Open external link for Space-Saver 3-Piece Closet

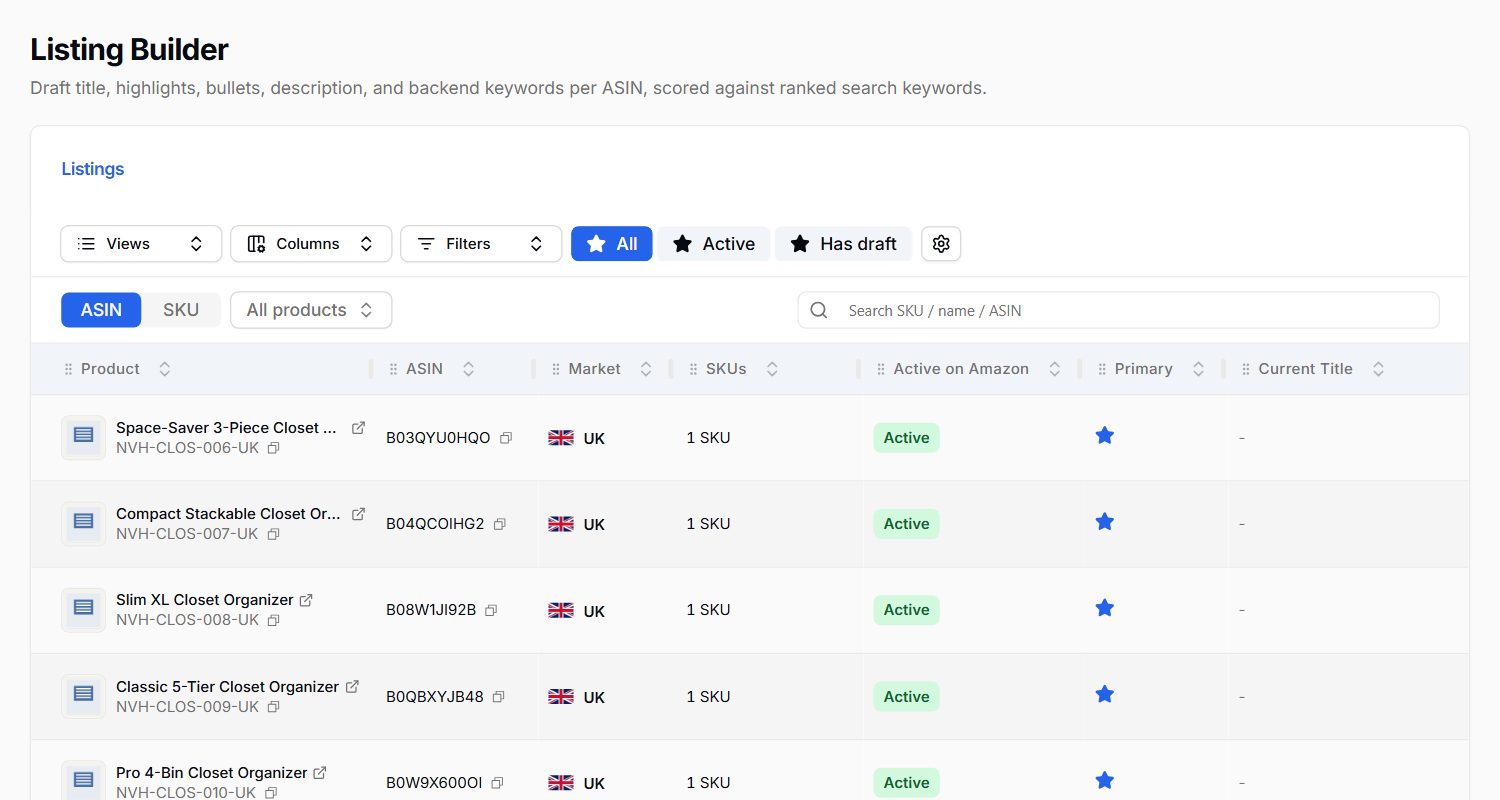pos(358,428)
